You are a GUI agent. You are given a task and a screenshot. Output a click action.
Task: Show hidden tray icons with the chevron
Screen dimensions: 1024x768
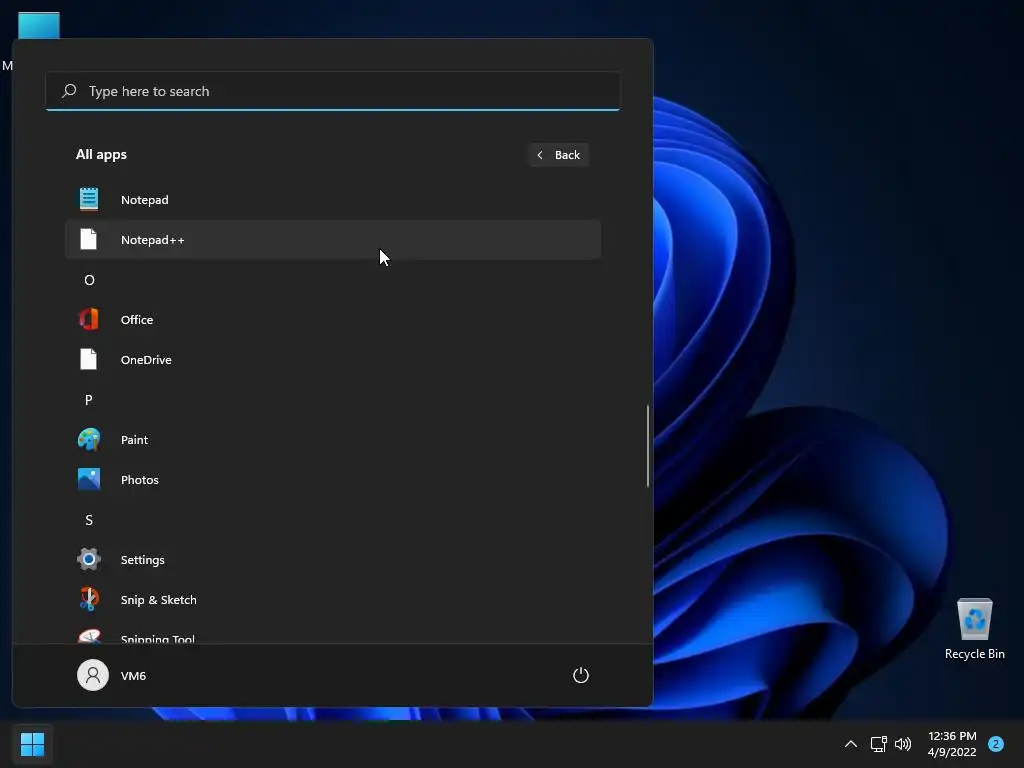(851, 744)
